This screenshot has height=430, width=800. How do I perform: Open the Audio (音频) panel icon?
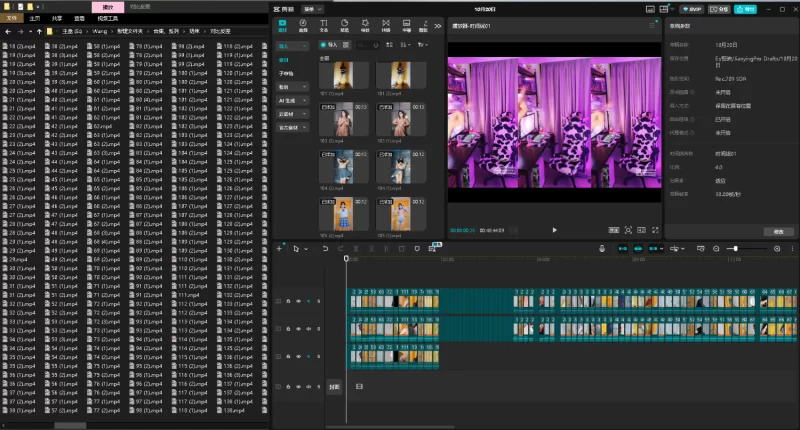point(303,25)
